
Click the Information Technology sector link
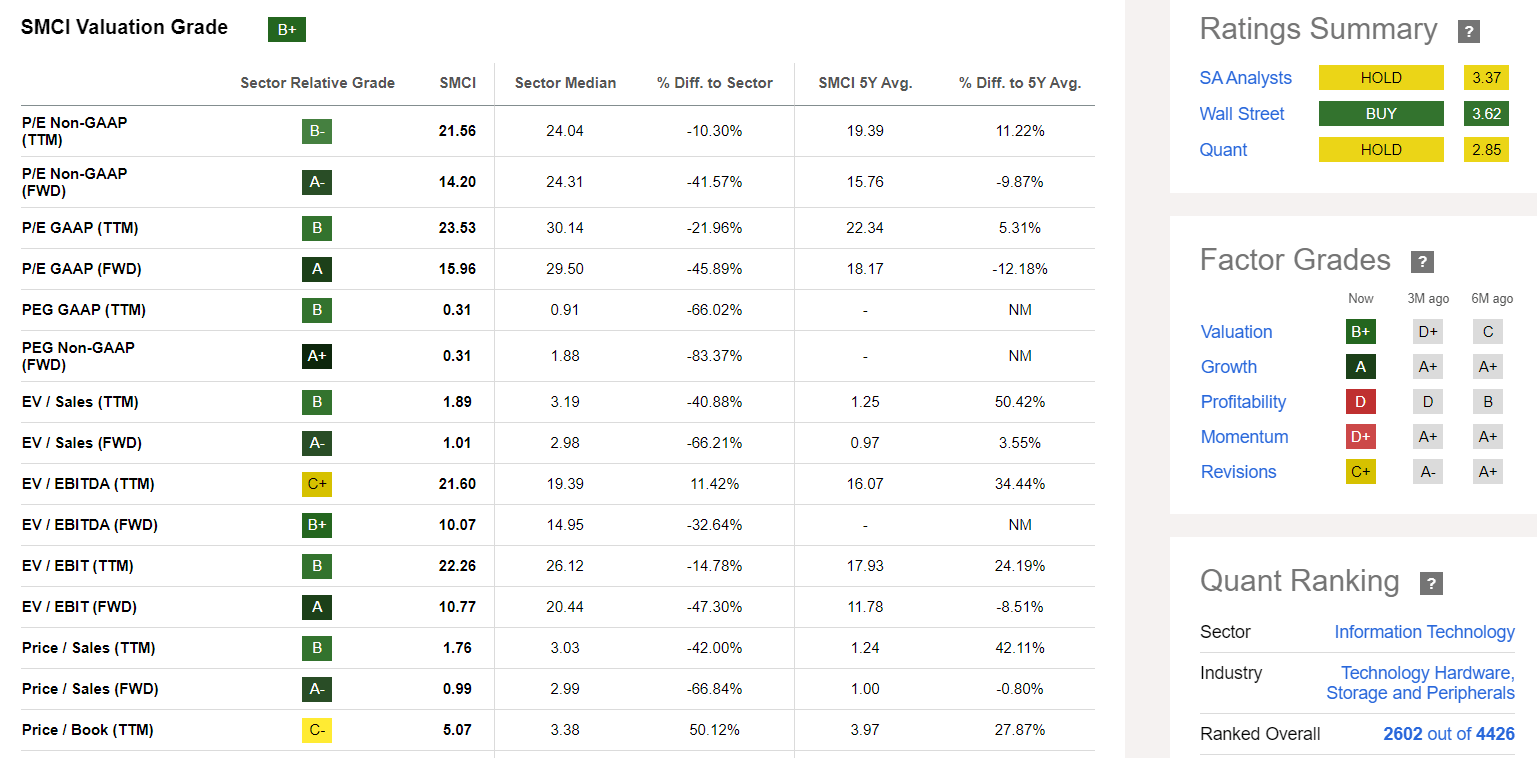point(1424,631)
